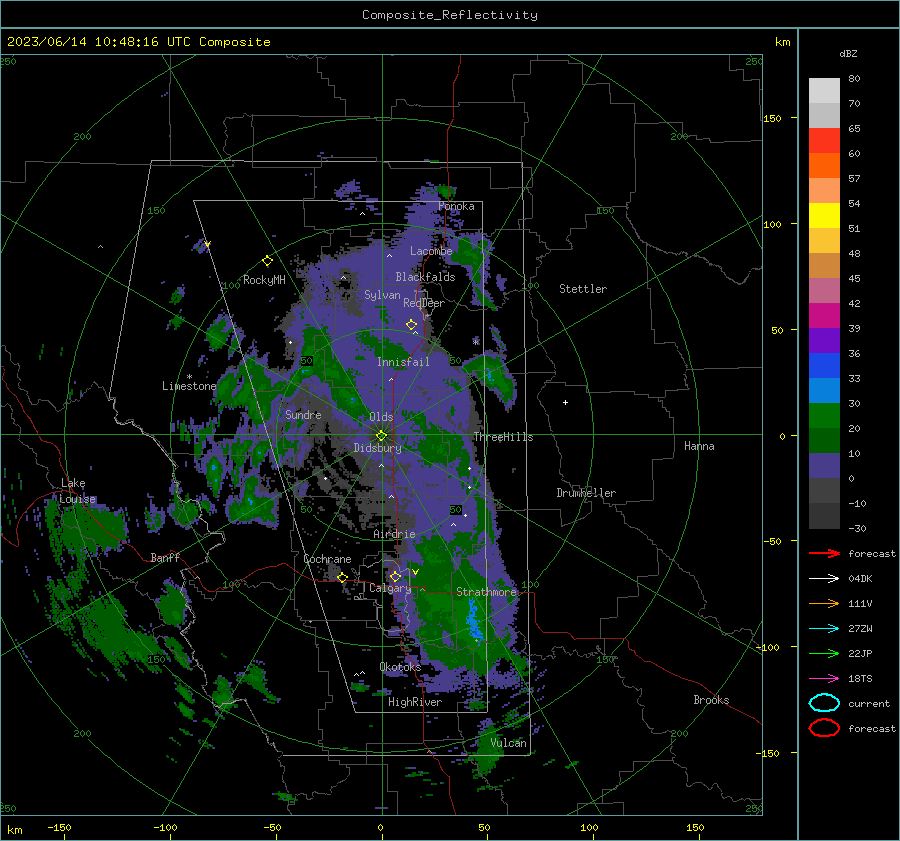The image size is (900, 841).
Task: Click the Composite_Reflectivity title
Action: pos(449,15)
